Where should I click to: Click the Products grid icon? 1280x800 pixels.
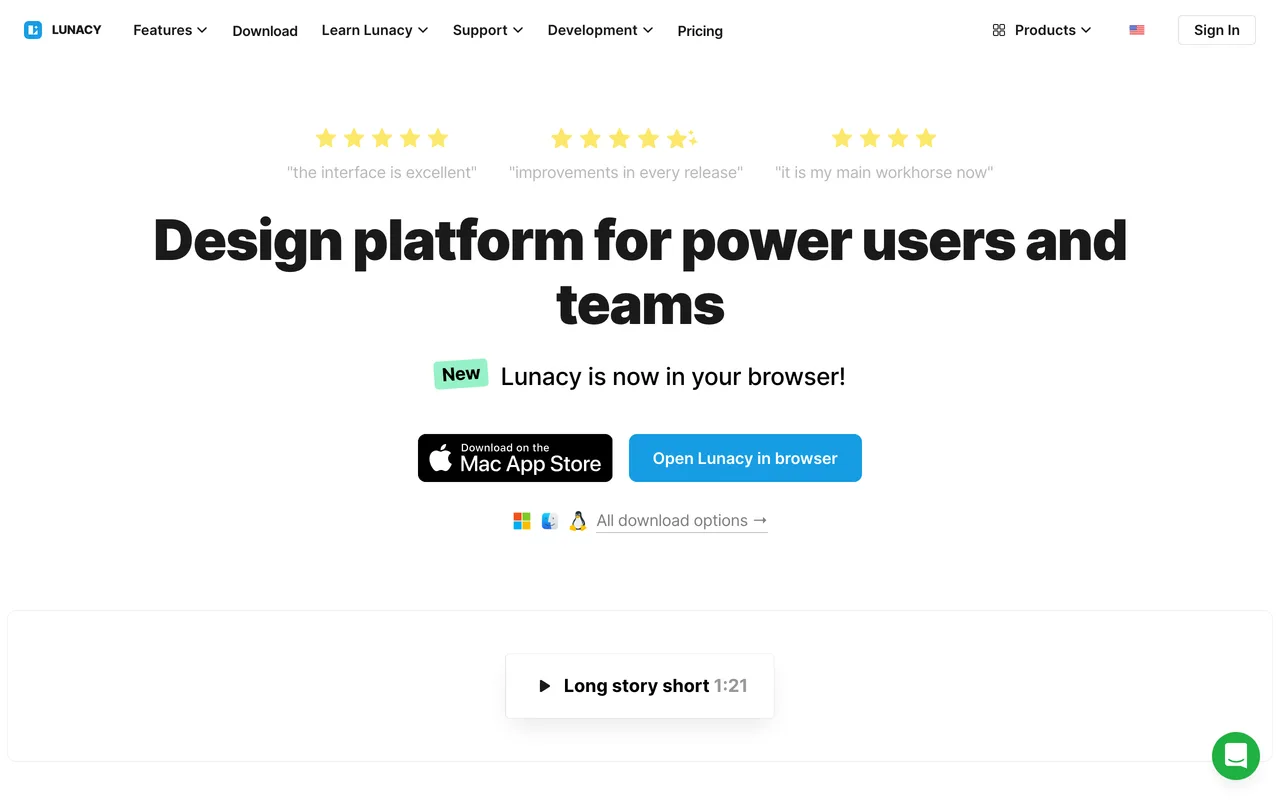pyautogui.click(x=999, y=30)
